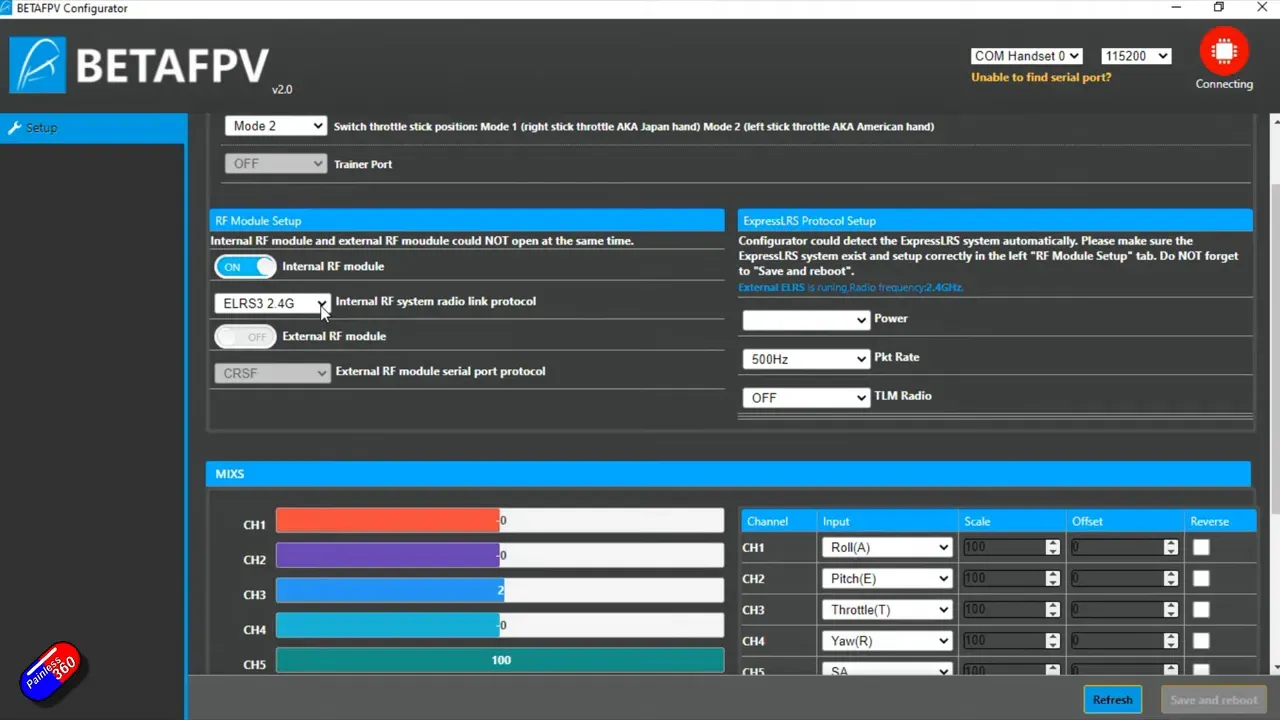The height and width of the screenshot is (720, 1280).
Task: Turn off the Internal RF module toggle
Action: pos(245,266)
